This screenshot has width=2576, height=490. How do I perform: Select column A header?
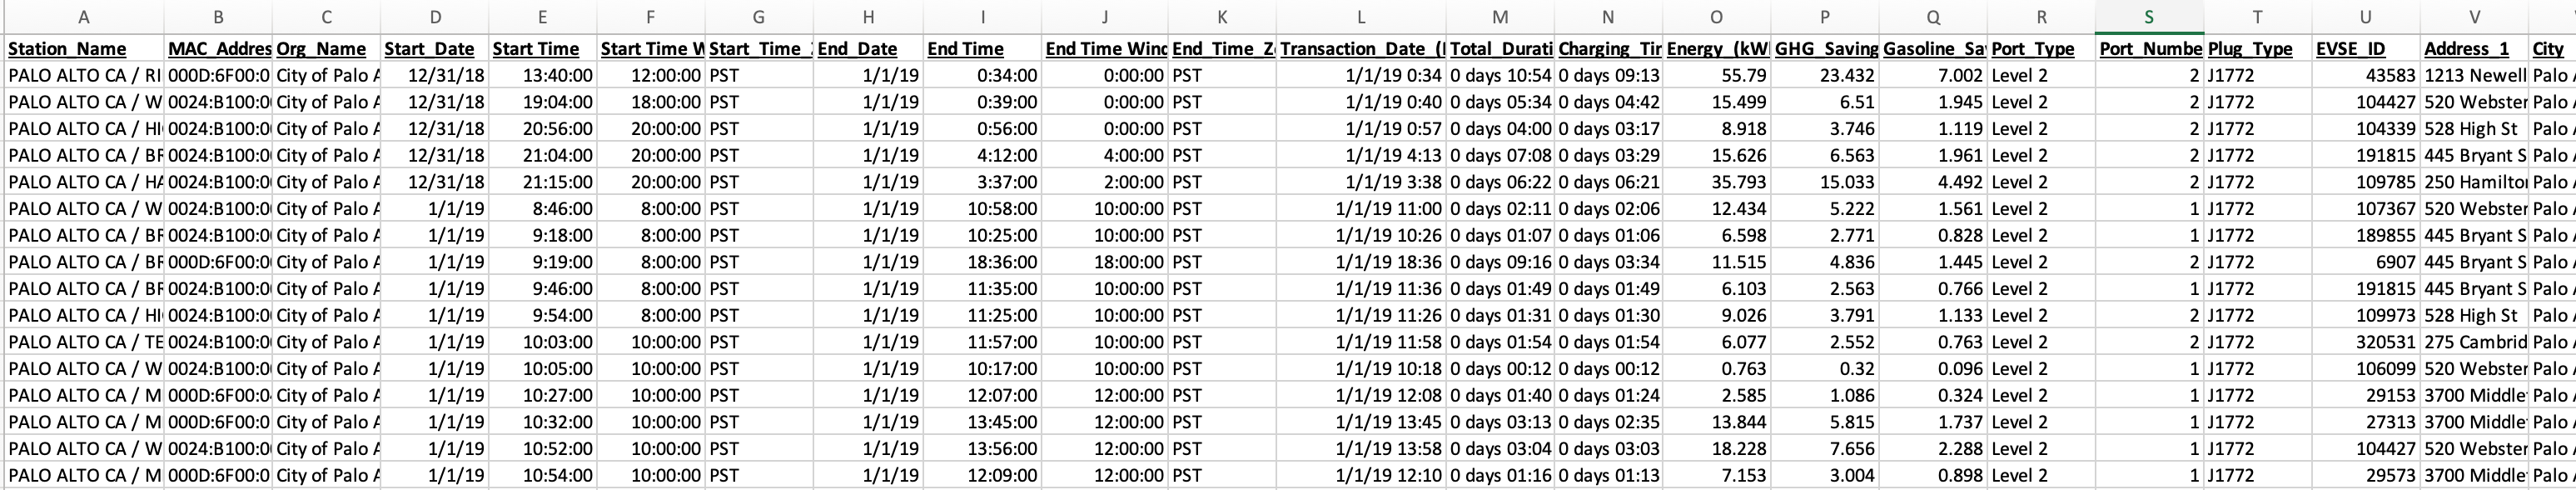[84, 17]
